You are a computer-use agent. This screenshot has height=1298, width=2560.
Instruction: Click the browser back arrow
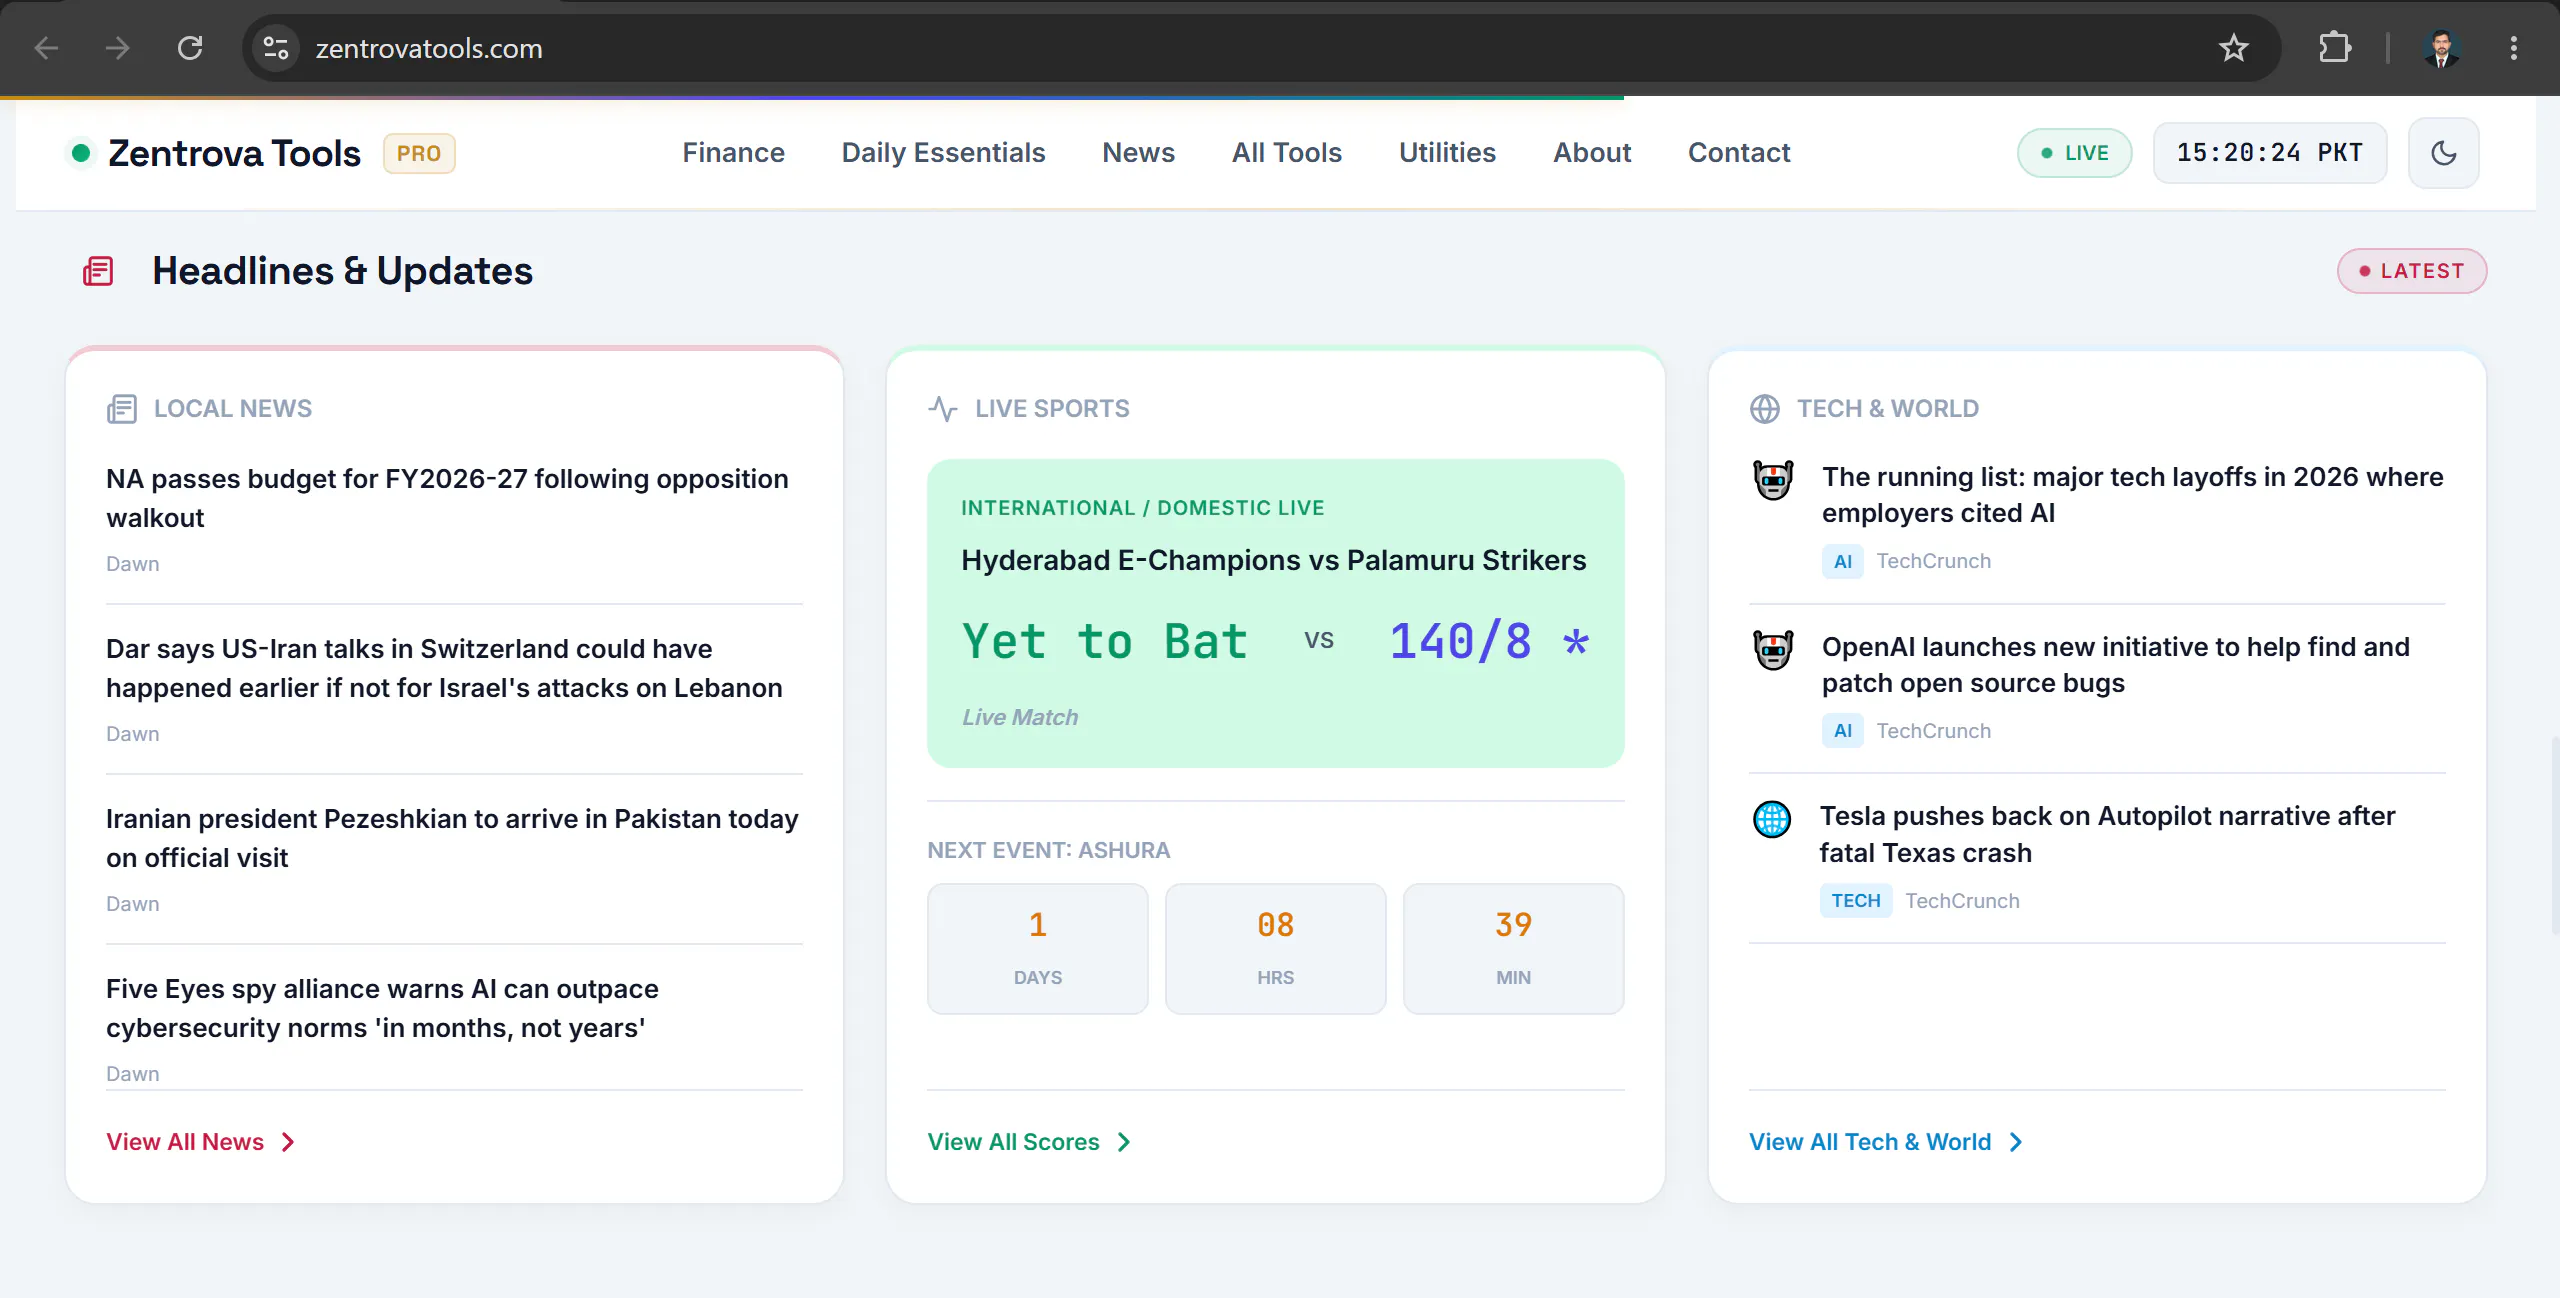point(47,48)
